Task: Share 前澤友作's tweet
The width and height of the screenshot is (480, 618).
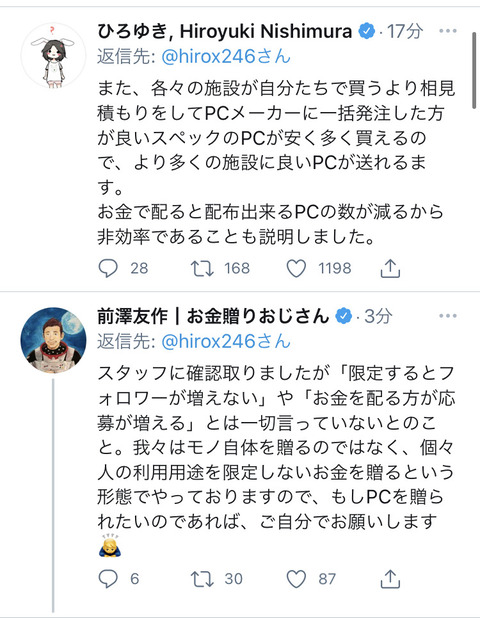Action: [x=390, y=579]
